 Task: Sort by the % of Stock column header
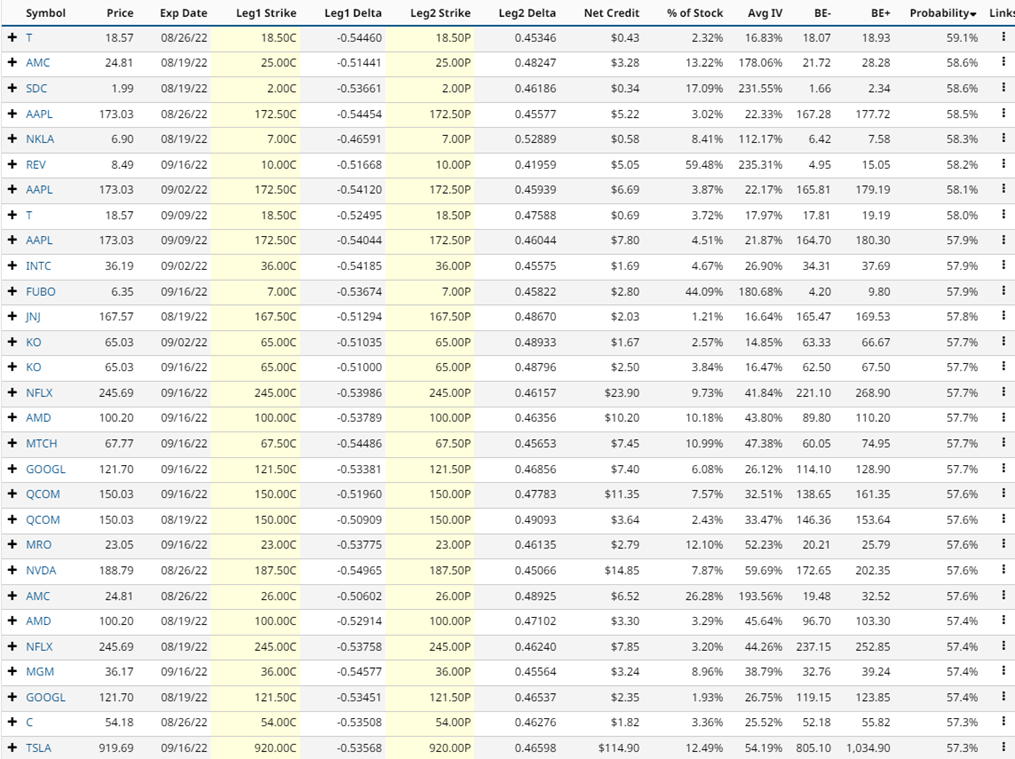click(695, 13)
